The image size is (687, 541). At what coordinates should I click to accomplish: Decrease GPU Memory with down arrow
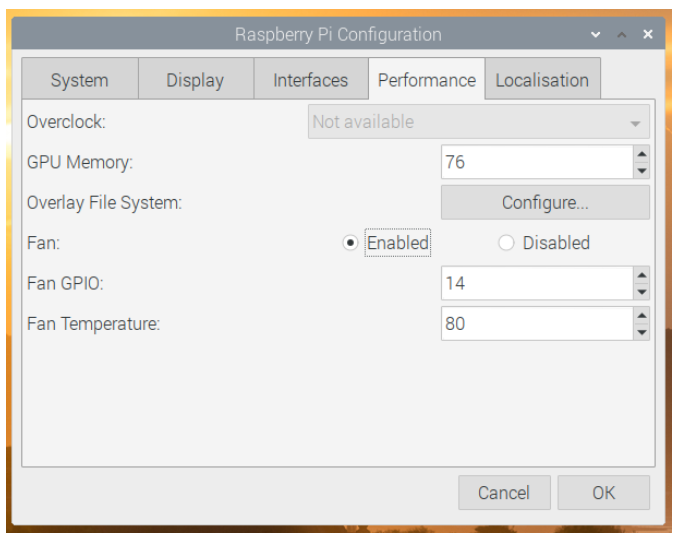641,170
